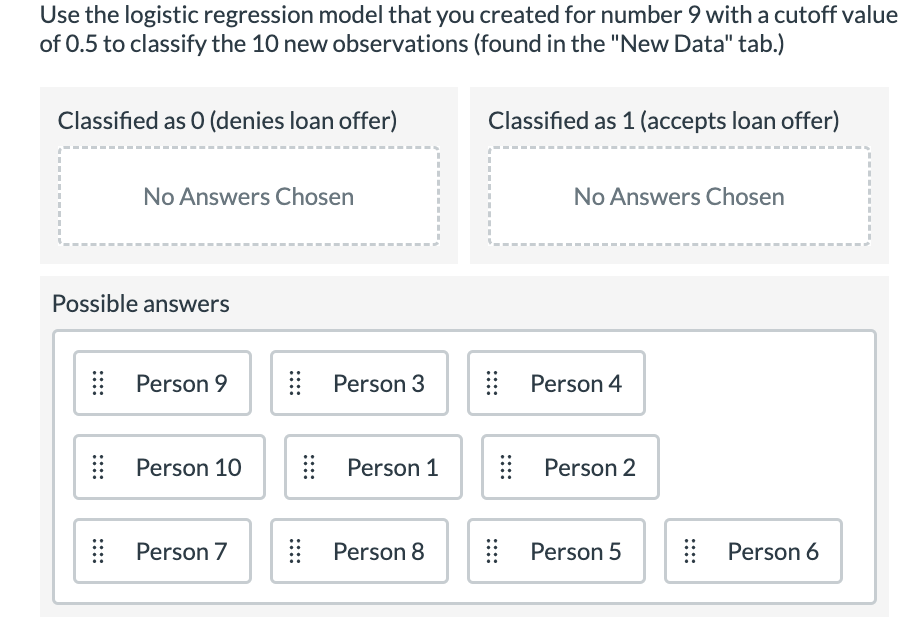Click the drag handle on Person 6
916x634 pixels.
(689, 551)
